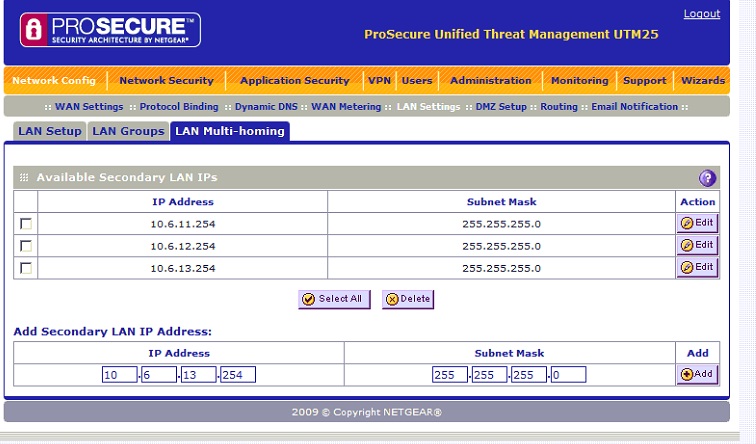This screenshot has height=444, width=756.
Task: Focus the second IP address octet field
Action: point(159,375)
